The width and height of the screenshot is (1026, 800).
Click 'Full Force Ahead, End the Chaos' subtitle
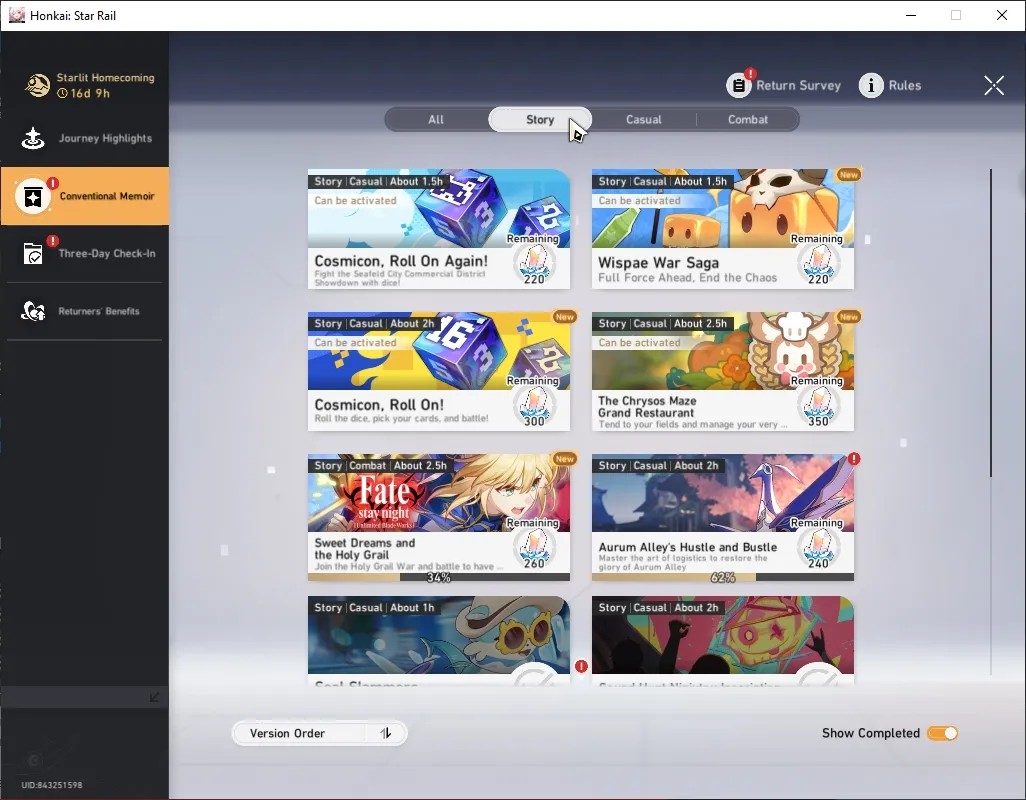tap(687, 278)
